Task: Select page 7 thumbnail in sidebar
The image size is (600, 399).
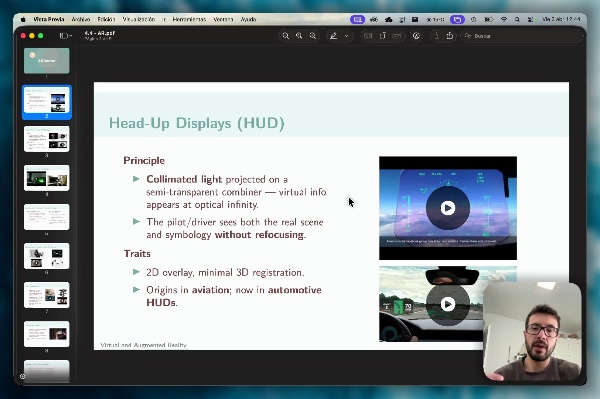Action: point(47,295)
